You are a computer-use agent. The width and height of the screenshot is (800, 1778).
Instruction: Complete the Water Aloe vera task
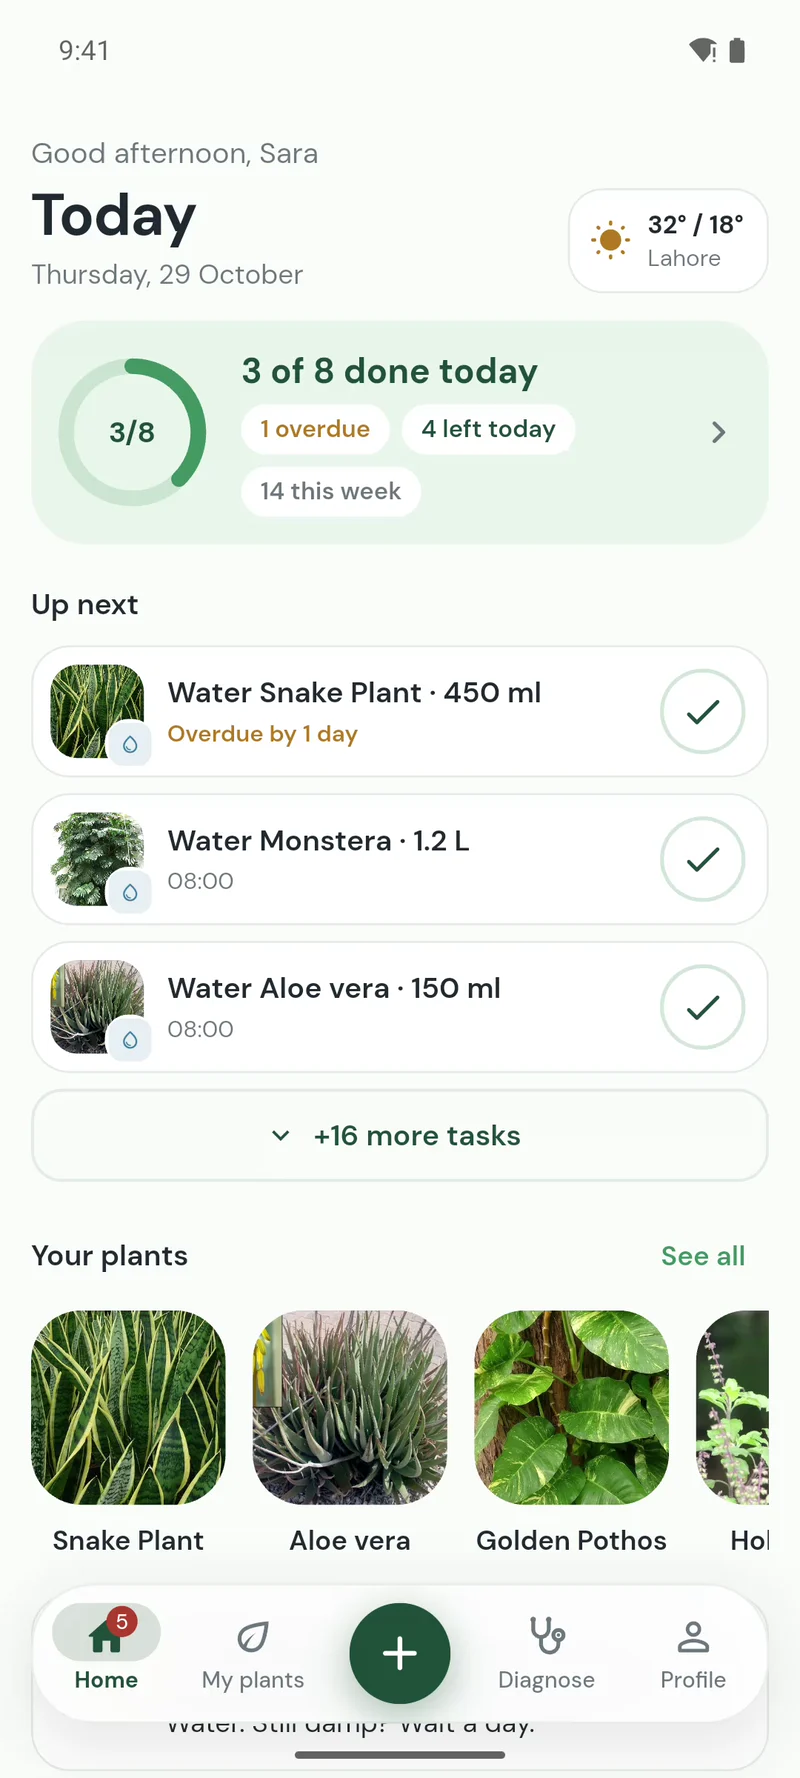point(703,1007)
